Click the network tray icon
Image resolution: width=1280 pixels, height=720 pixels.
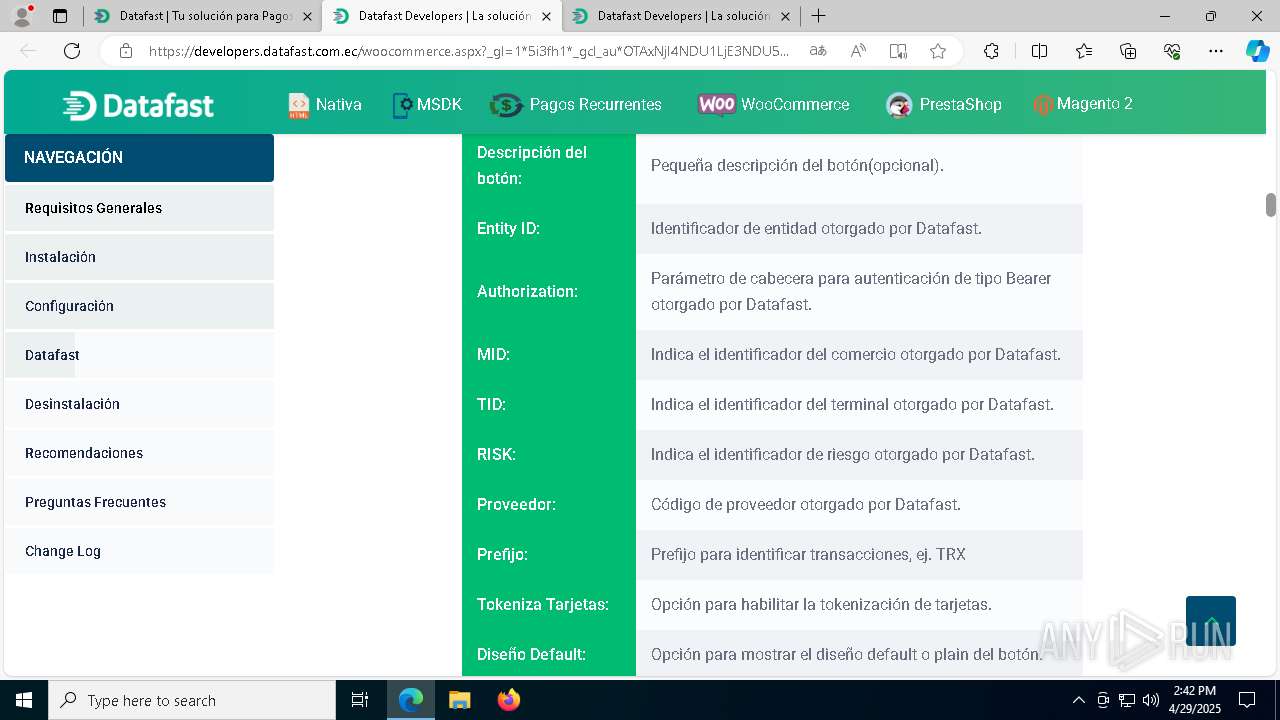1127,700
